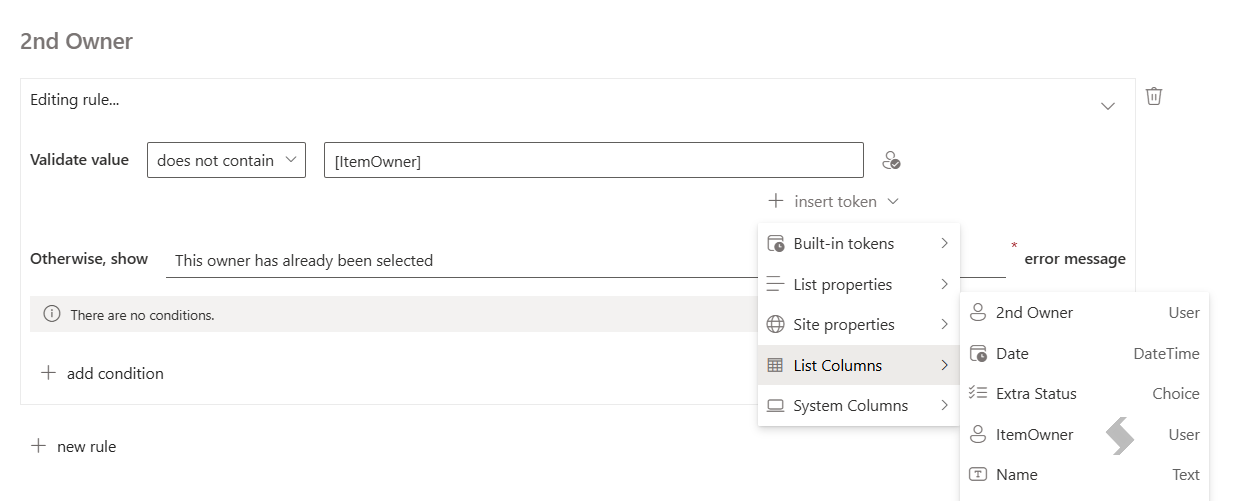
Task: Delete the rule with the trash icon
Action: pos(1154,96)
